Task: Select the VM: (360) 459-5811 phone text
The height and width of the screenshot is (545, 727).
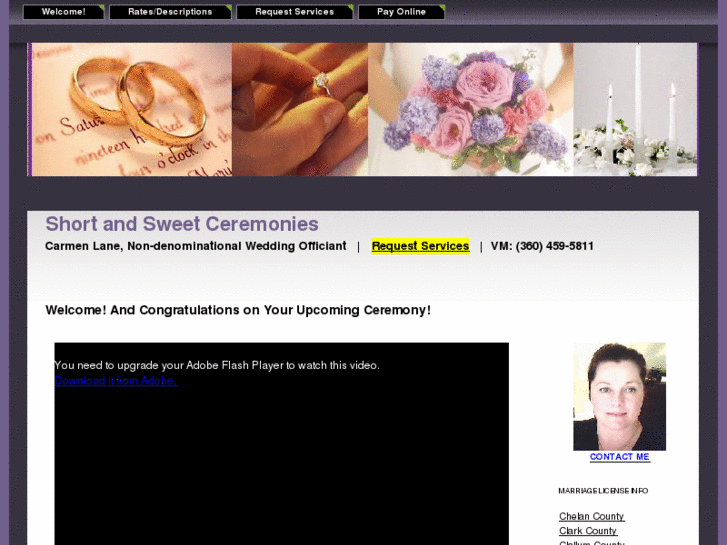Action: [x=542, y=246]
